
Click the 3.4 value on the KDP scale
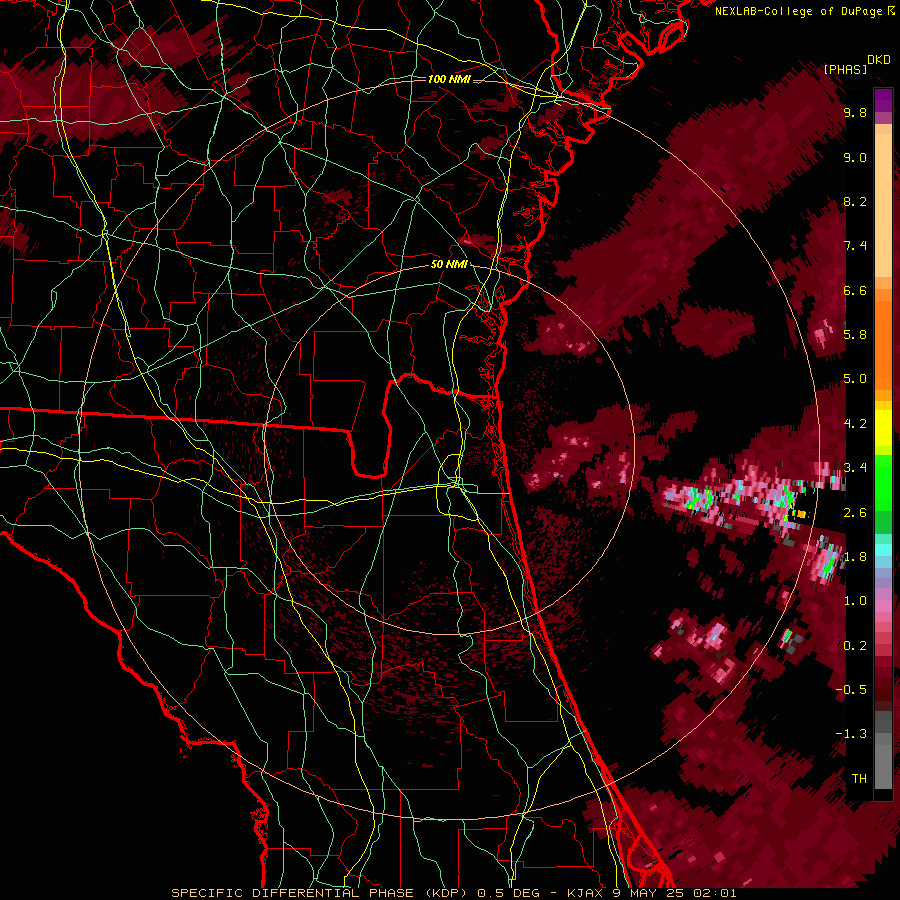pos(855,468)
